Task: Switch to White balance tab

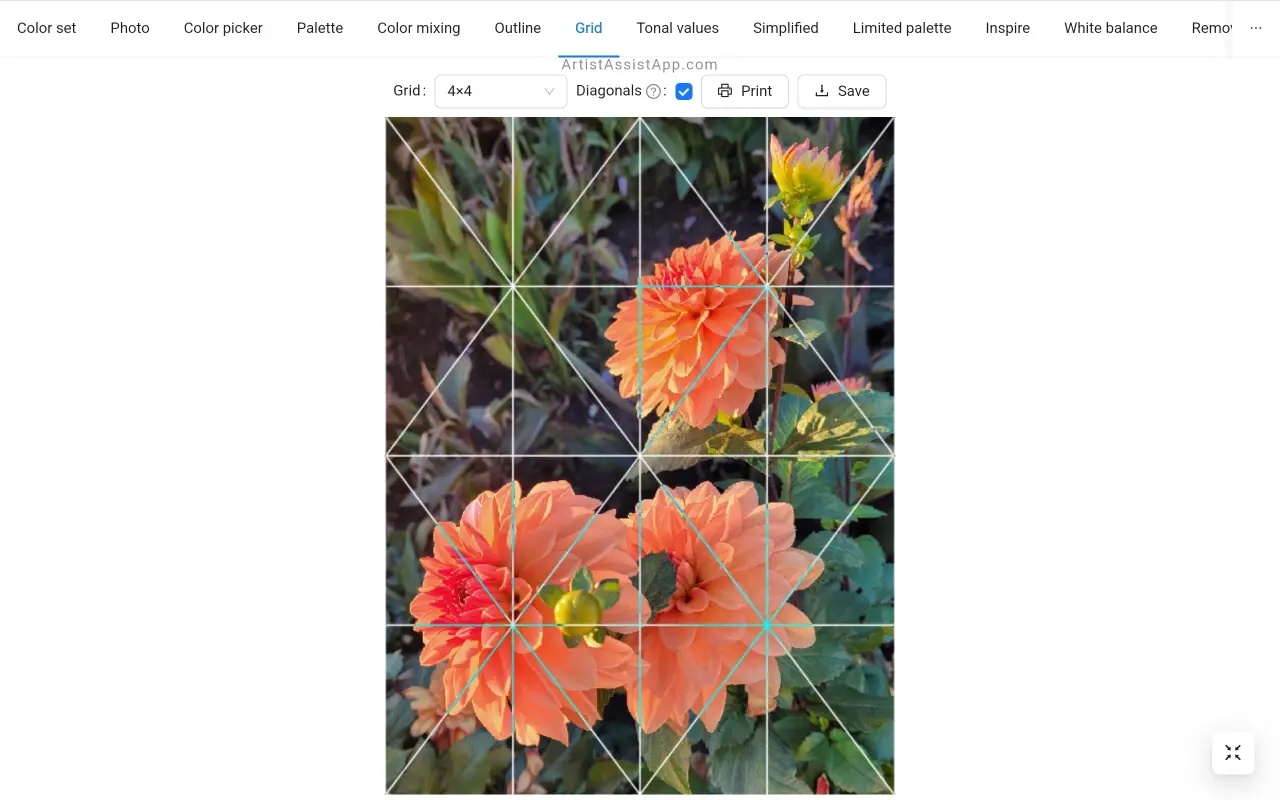Action: tap(1111, 28)
